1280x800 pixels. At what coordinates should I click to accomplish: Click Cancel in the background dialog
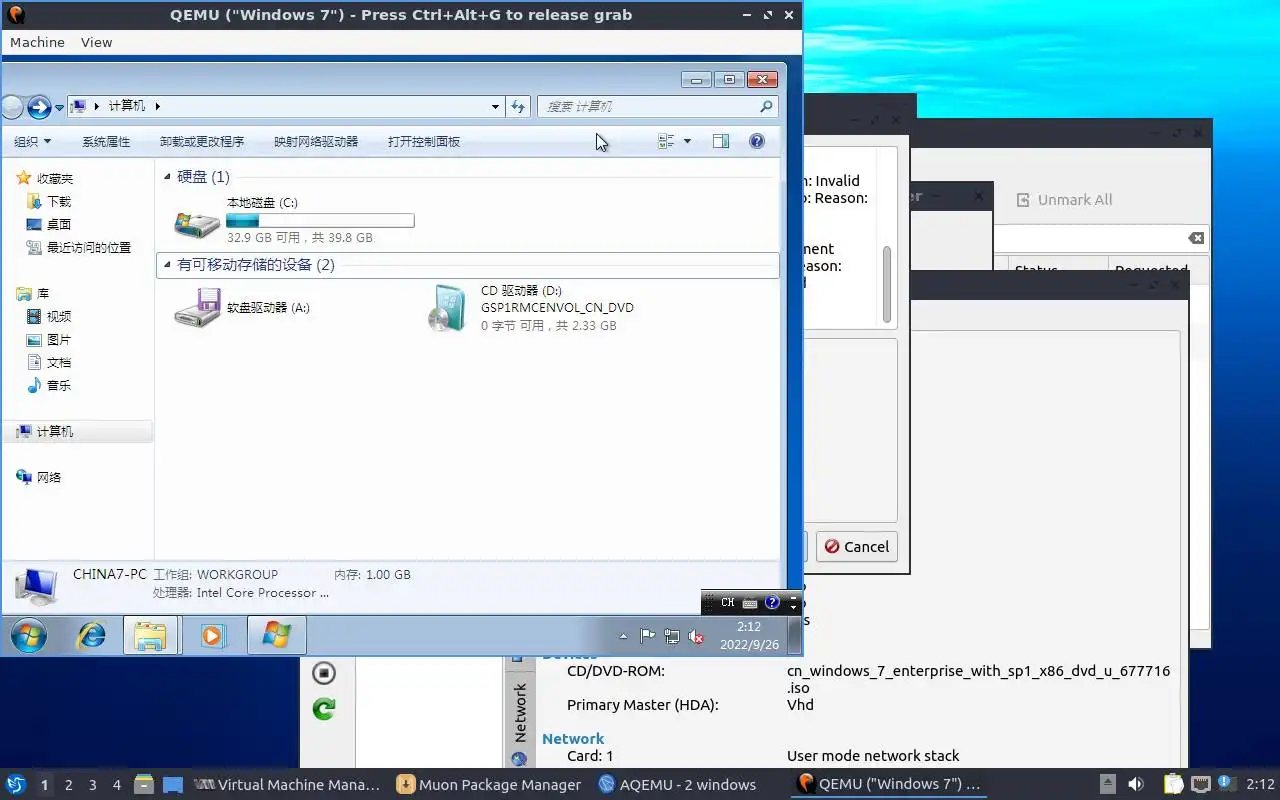pos(857,547)
